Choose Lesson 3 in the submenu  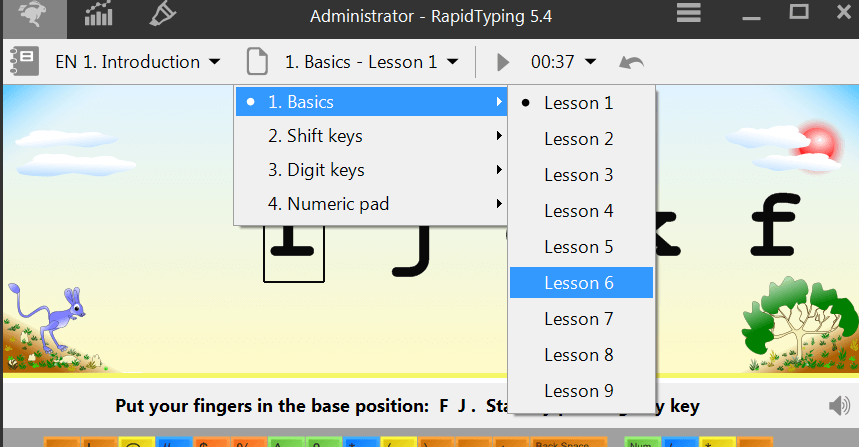click(581, 175)
